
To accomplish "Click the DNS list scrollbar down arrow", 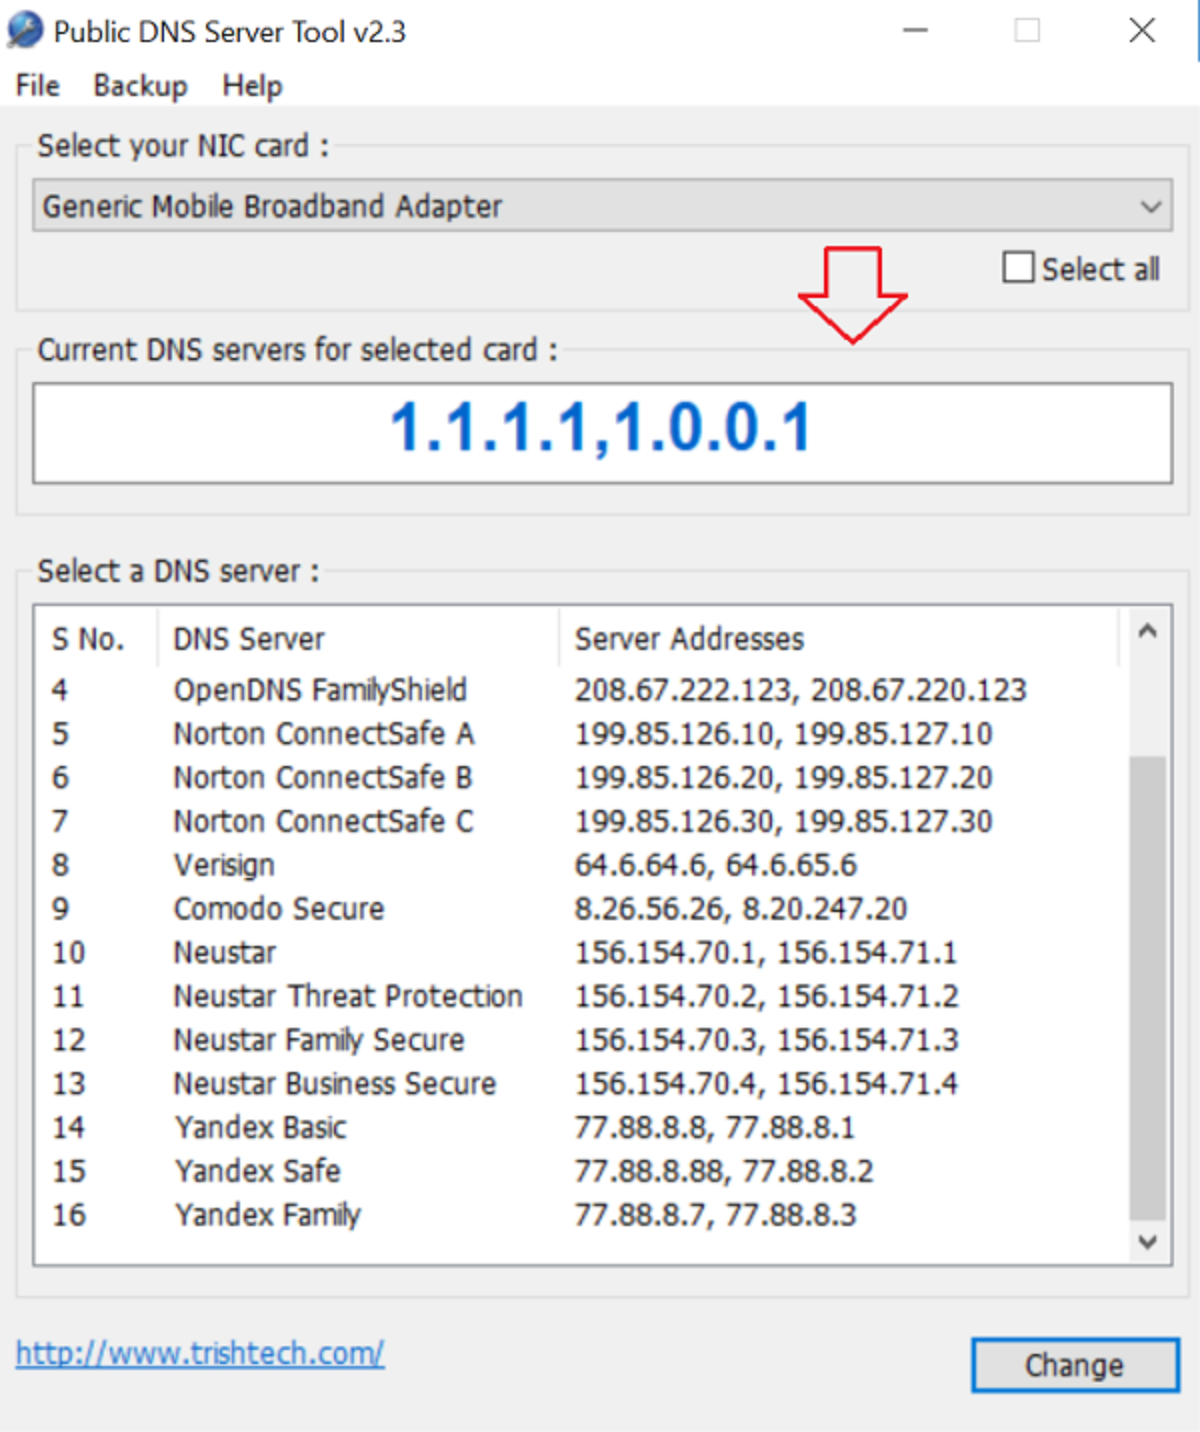I will (1147, 1242).
